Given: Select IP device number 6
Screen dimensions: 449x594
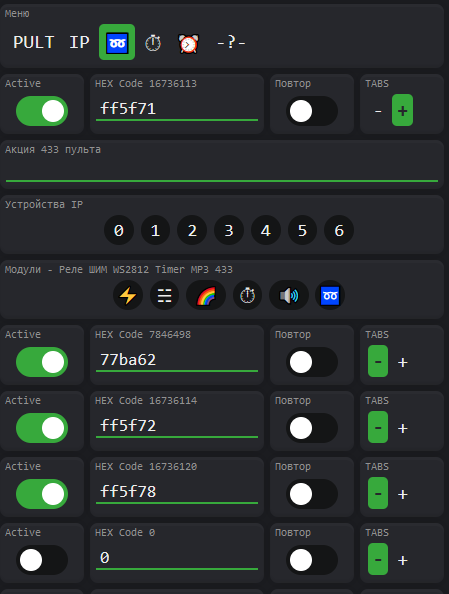Looking at the screenshot, I should pyautogui.click(x=339, y=230).
